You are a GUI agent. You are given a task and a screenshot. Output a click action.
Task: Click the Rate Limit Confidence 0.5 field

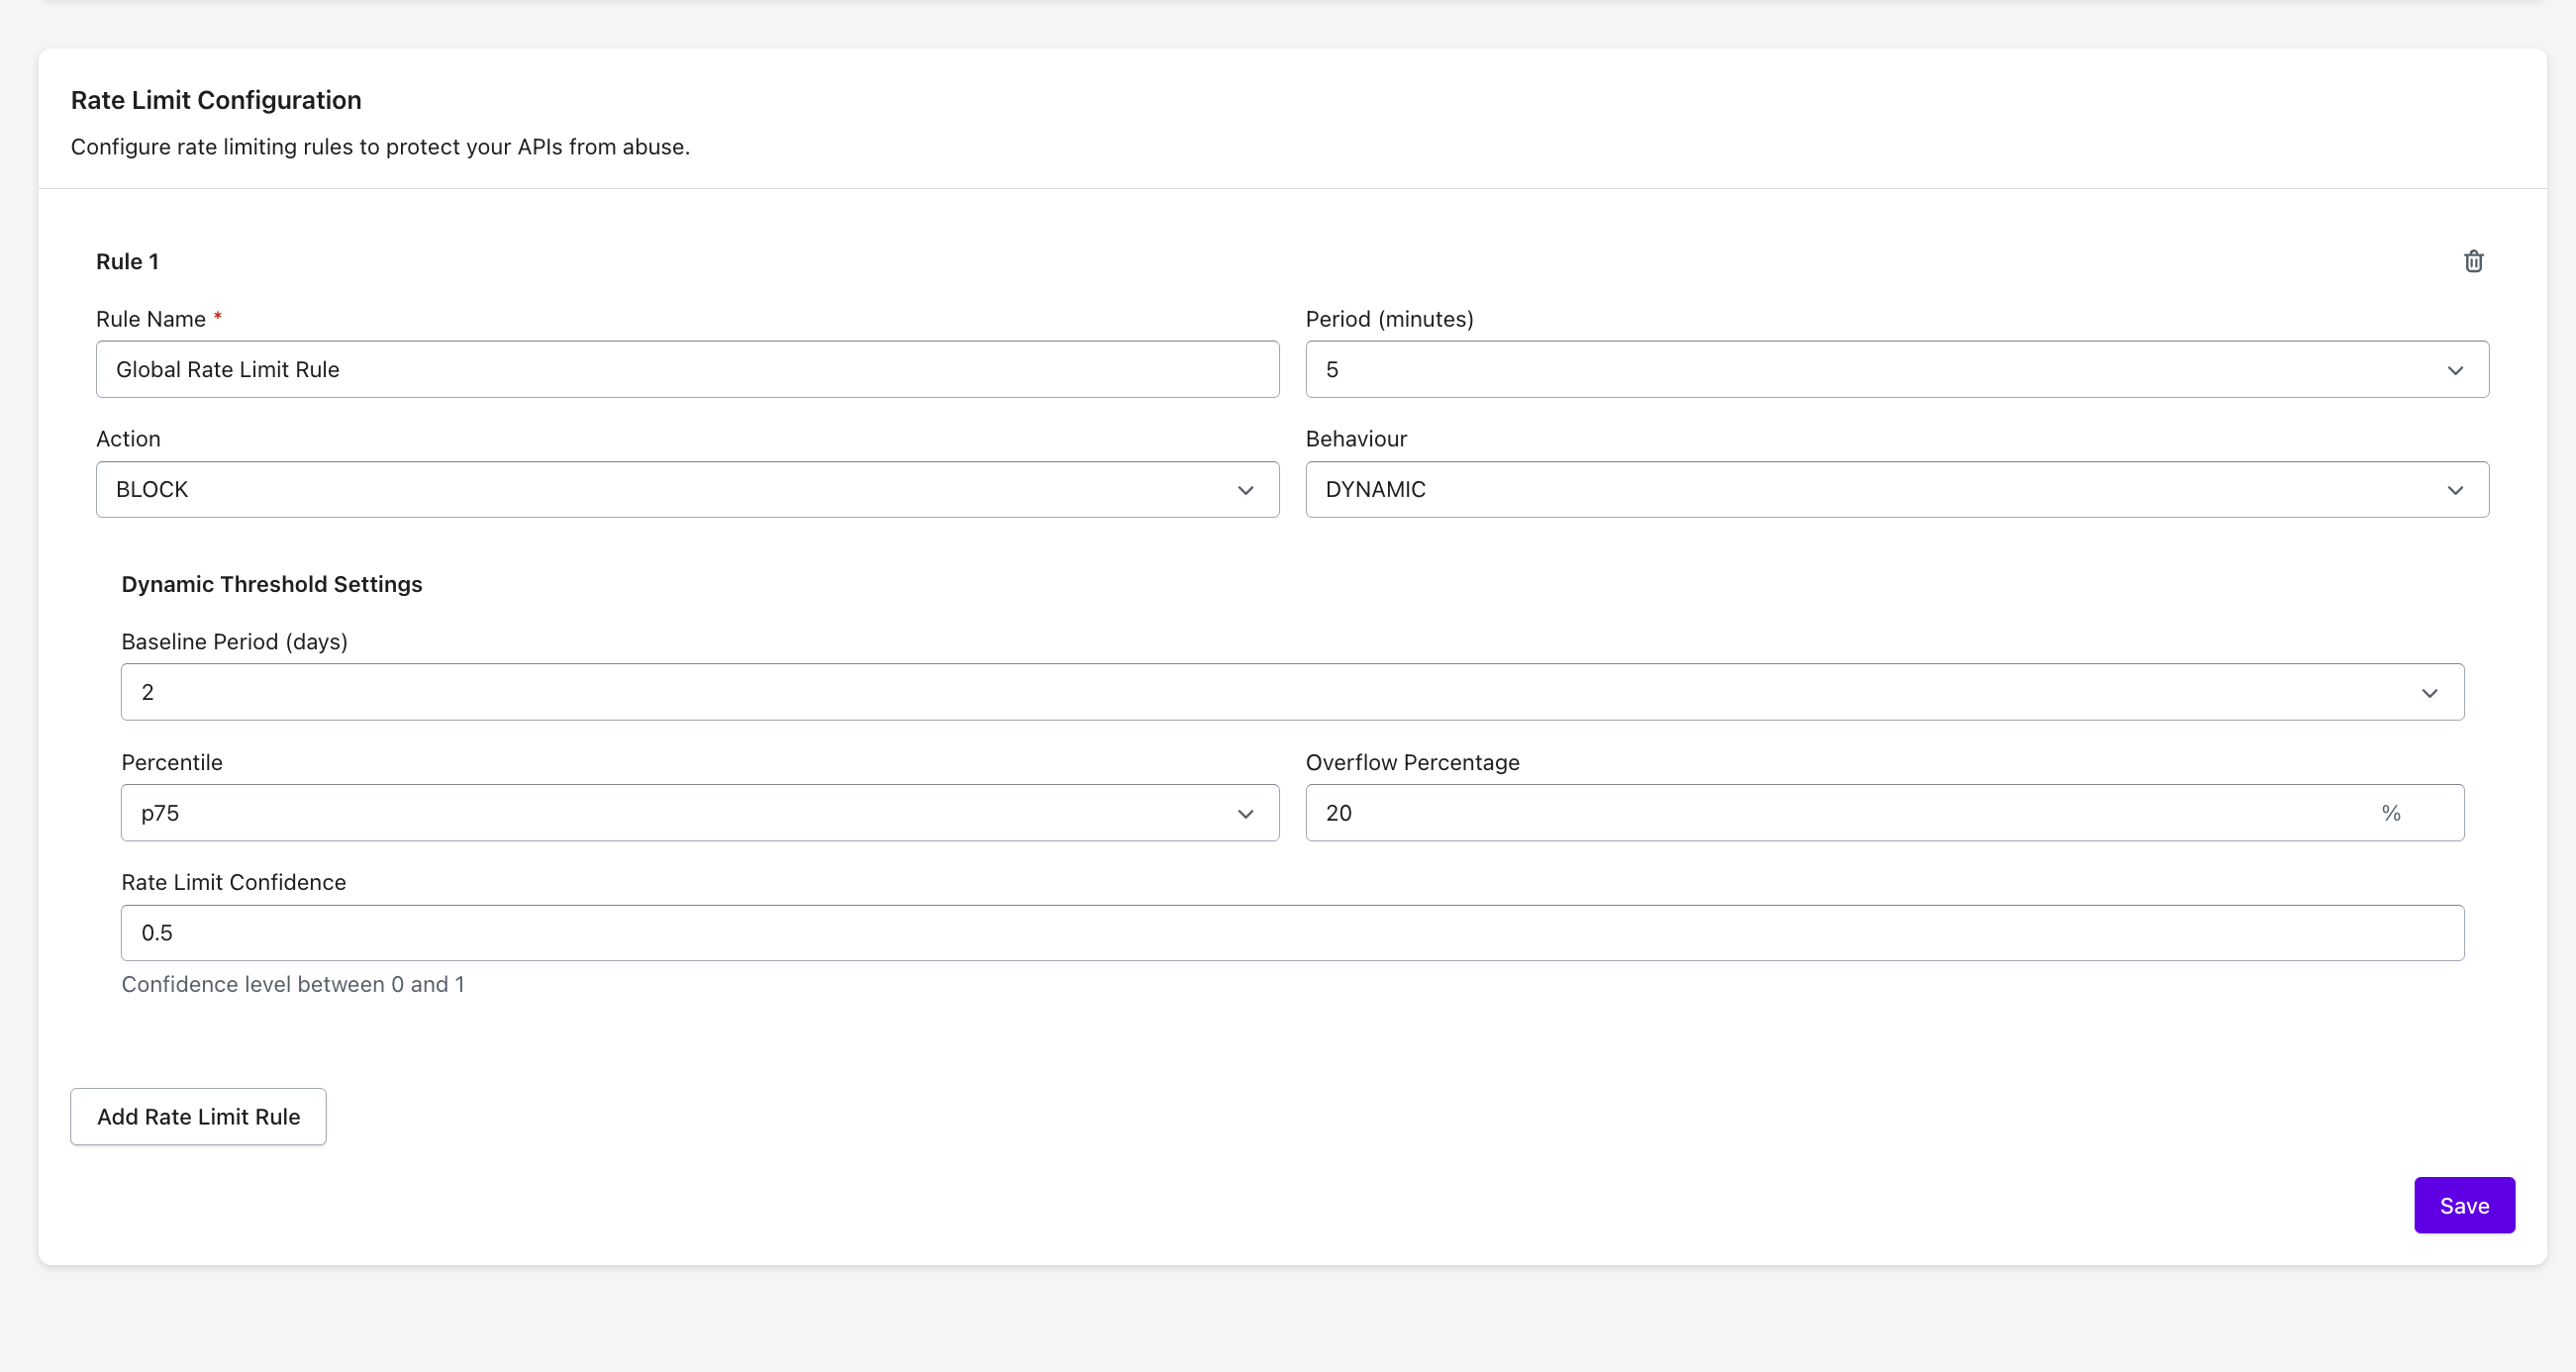[1292, 933]
